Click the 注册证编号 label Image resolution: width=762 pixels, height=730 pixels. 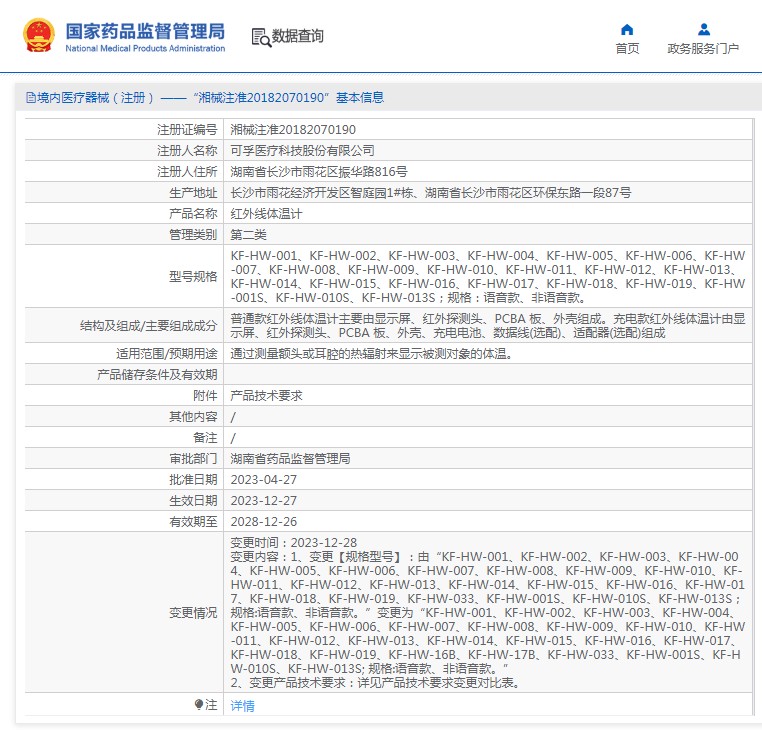coord(187,130)
